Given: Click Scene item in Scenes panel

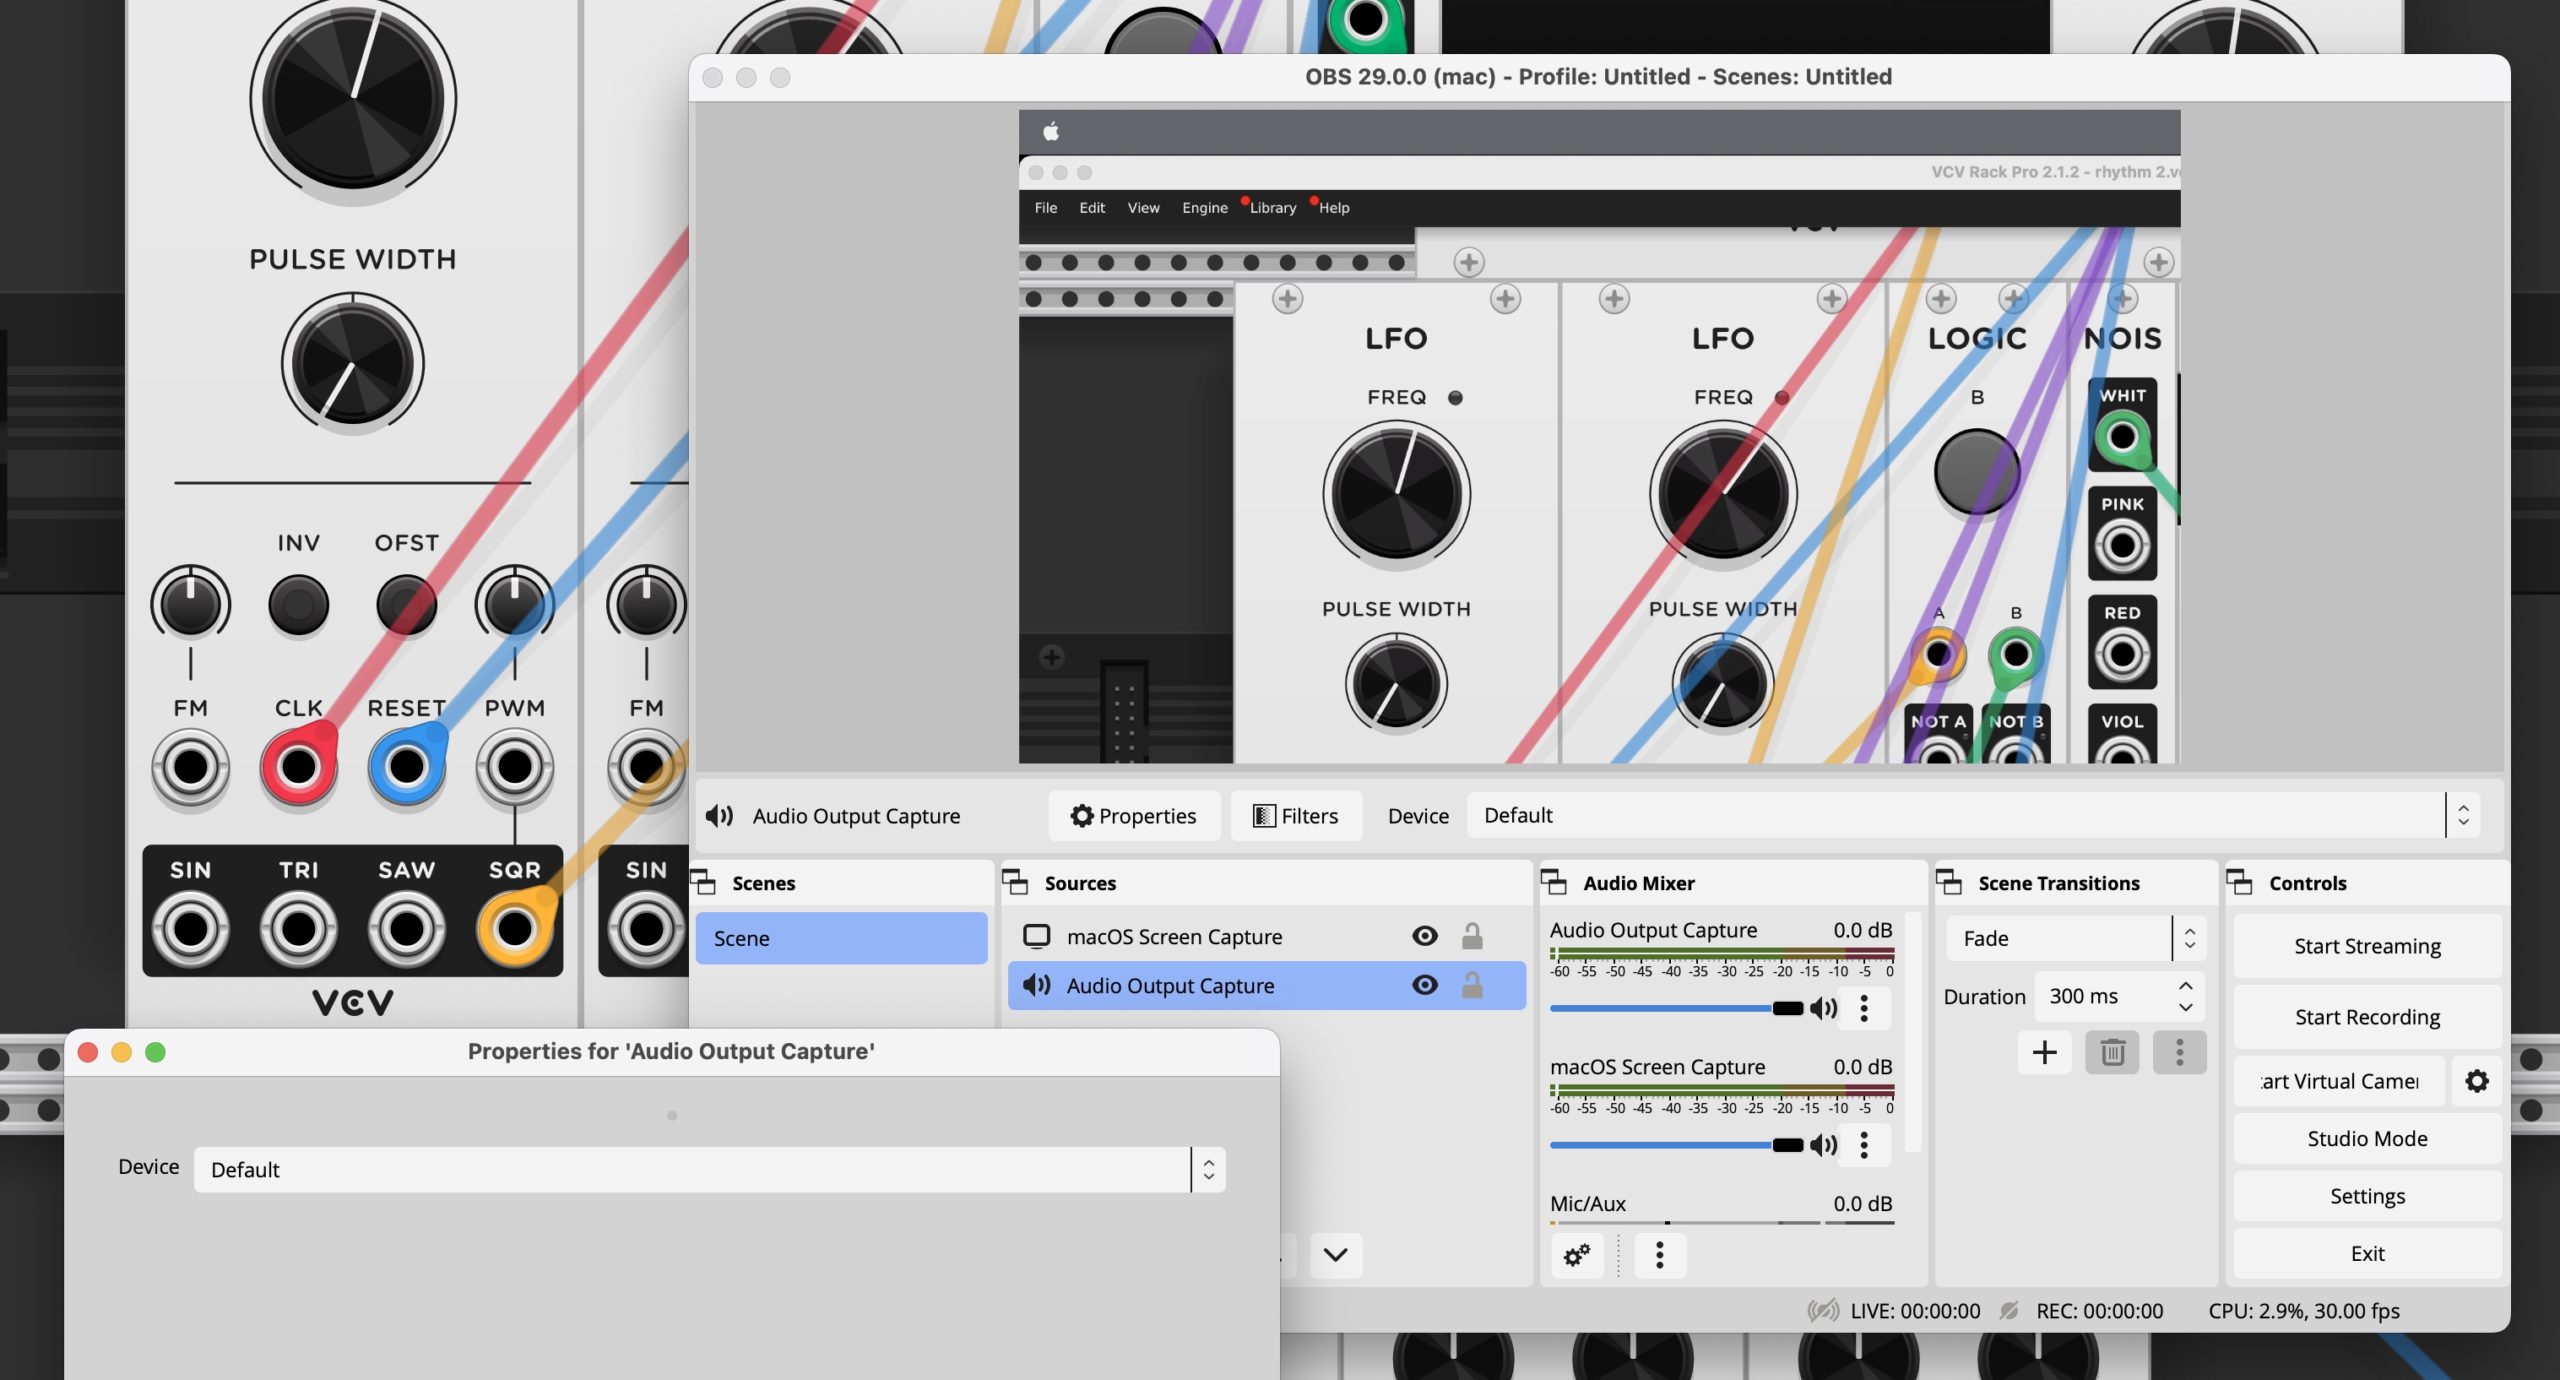Looking at the screenshot, I should coord(837,936).
